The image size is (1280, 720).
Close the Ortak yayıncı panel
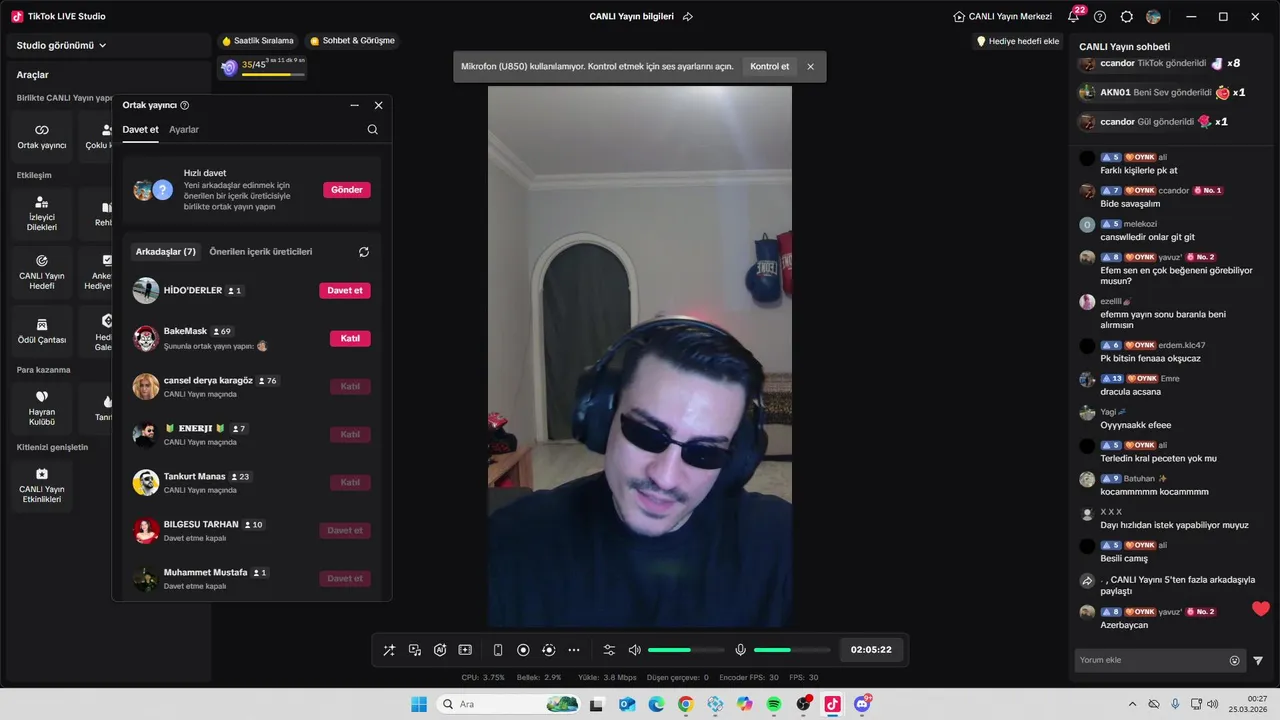point(378,105)
